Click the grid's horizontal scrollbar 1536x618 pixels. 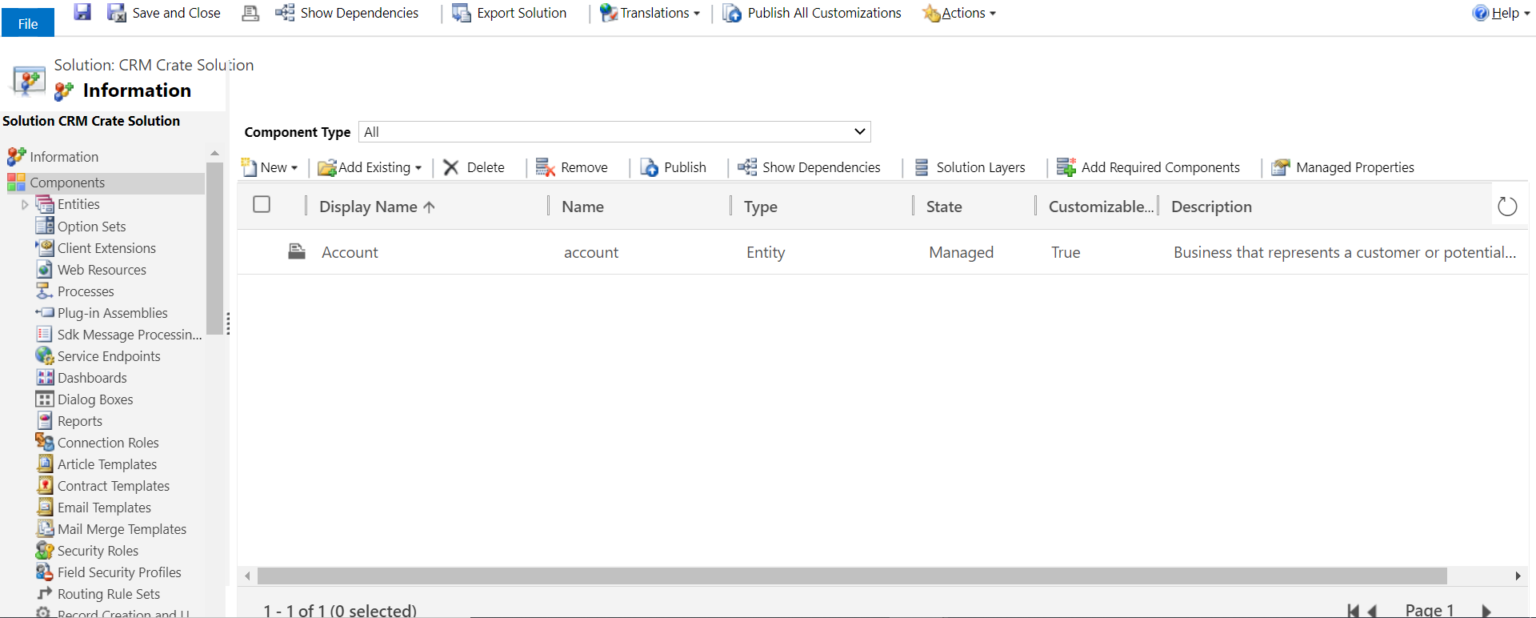(x=852, y=576)
